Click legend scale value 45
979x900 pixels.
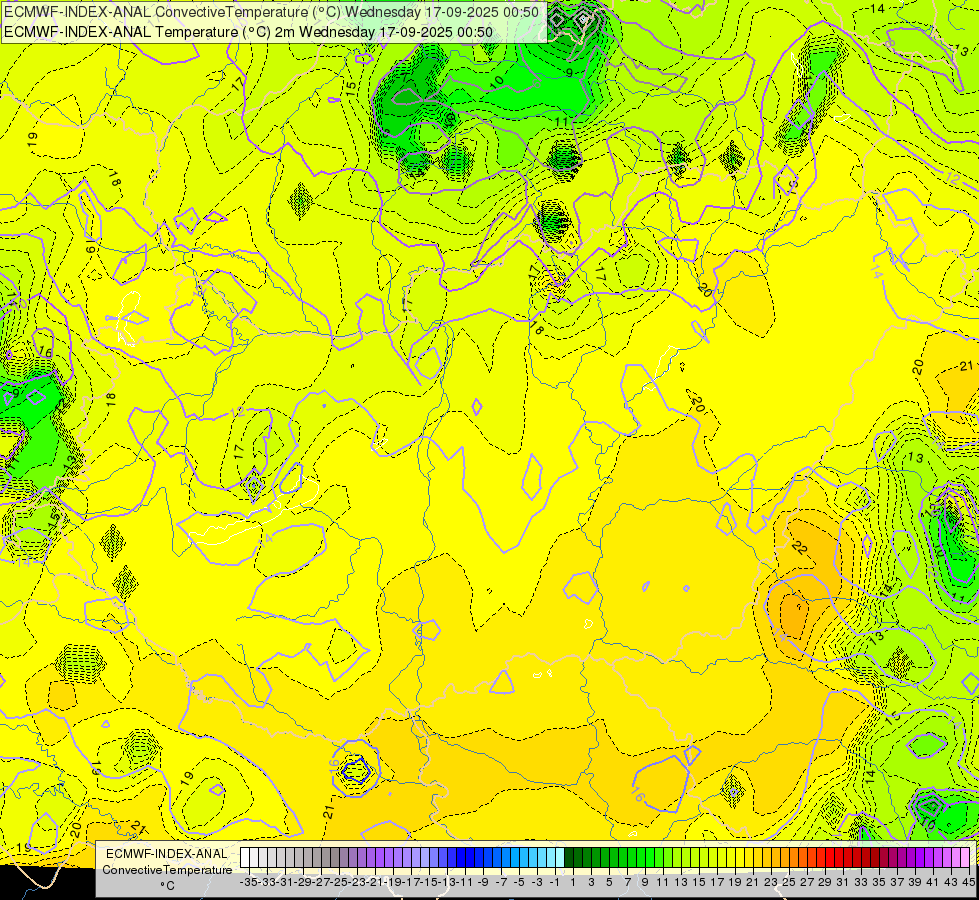pos(968,883)
